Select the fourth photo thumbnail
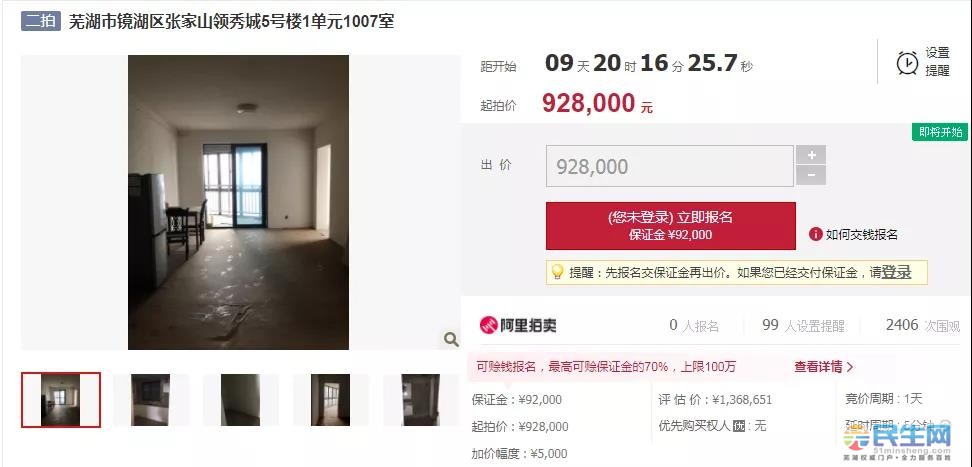The width and height of the screenshot is (972, 467). click(x=330, y=400)
